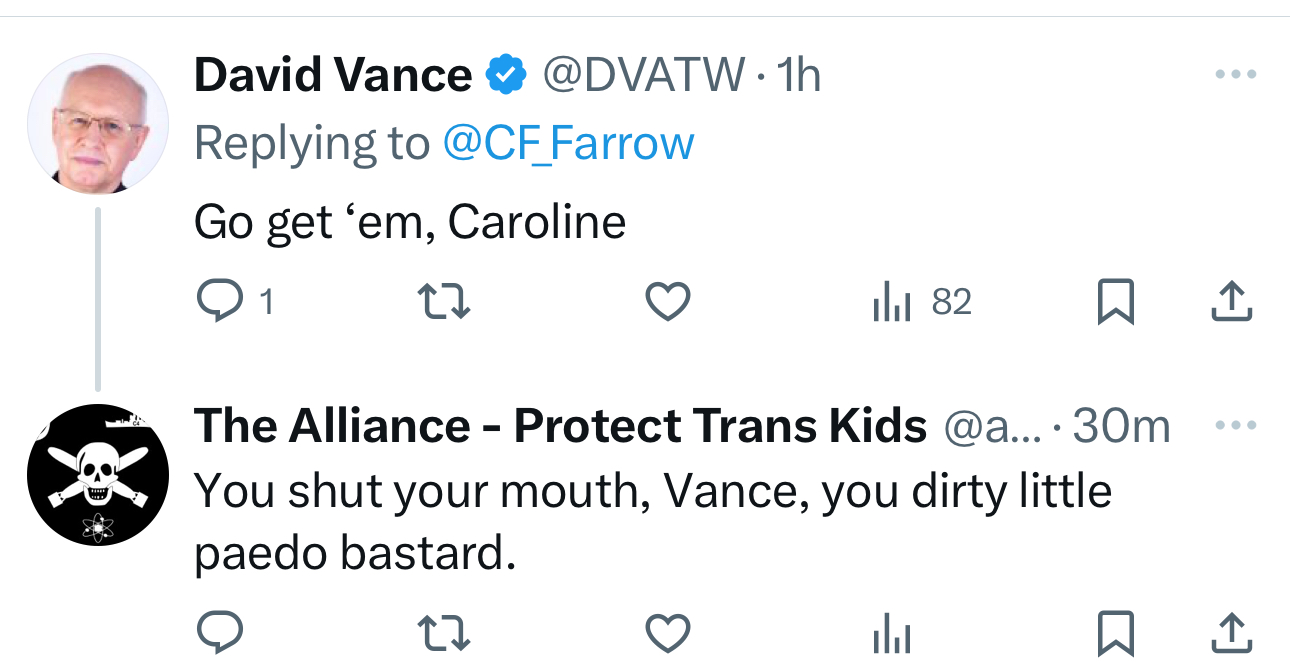Share David Vance's tweet
This screenshot has height=668, width=1290.
click(1231, 302)
